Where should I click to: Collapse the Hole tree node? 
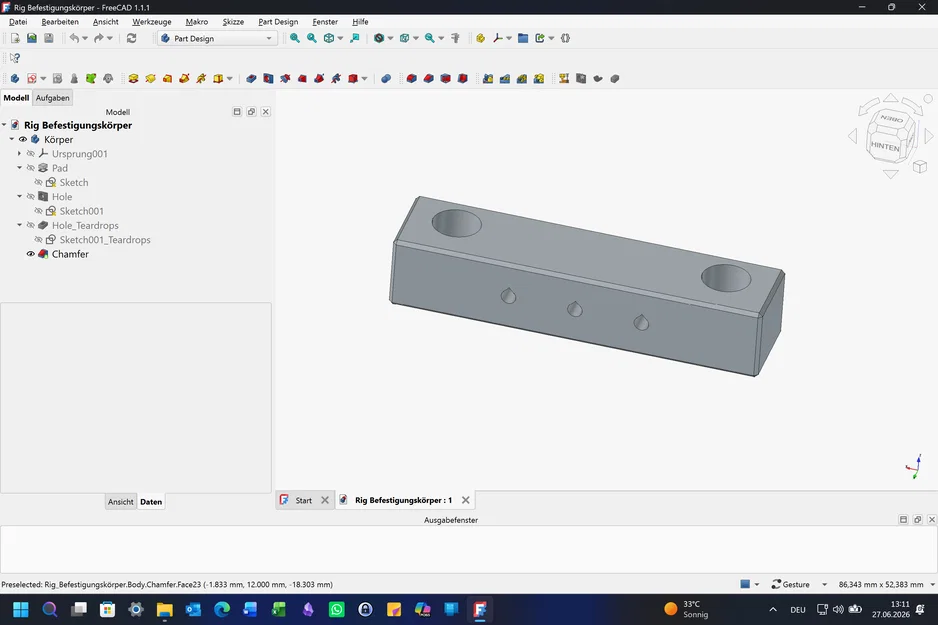coord(20,197)
